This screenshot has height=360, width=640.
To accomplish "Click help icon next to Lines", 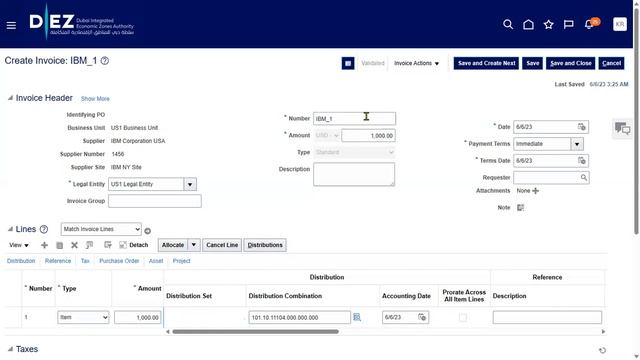I will [44, 229].
